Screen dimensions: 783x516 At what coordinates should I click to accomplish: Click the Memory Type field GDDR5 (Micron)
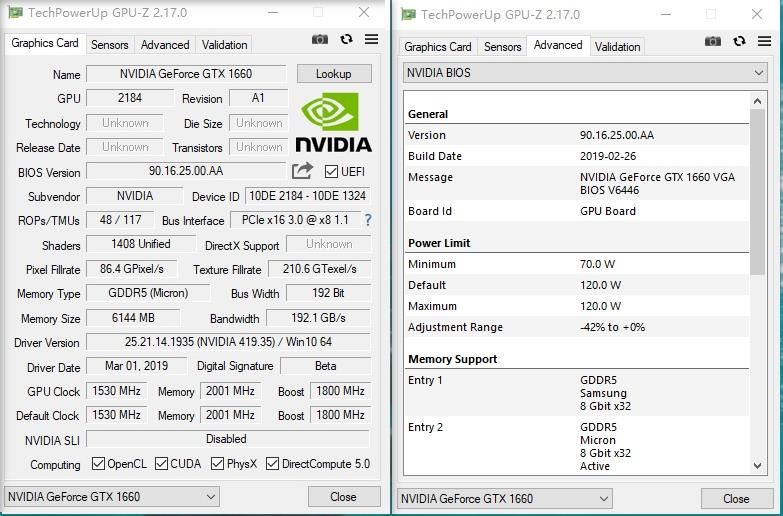pyautogui.click(x=148, y=293)
